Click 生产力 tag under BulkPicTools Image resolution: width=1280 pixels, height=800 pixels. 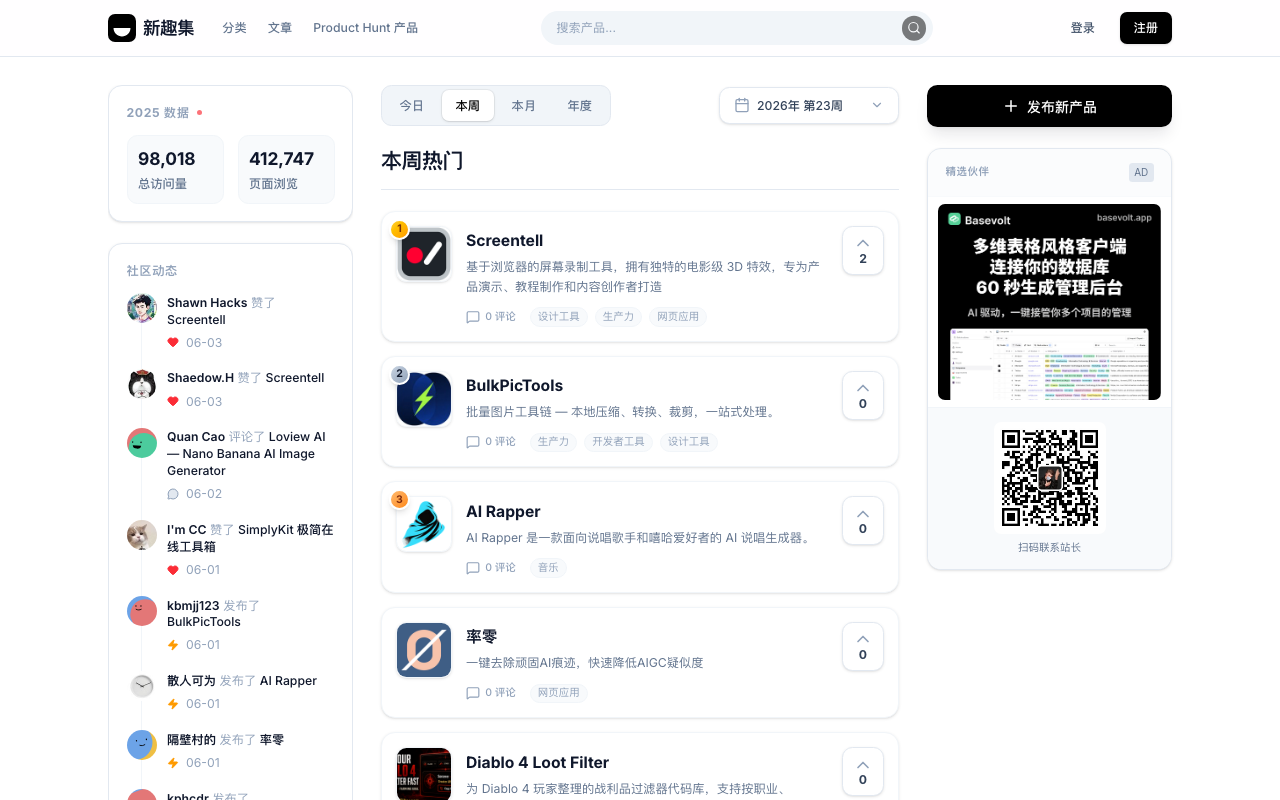[x=553, y=442]
